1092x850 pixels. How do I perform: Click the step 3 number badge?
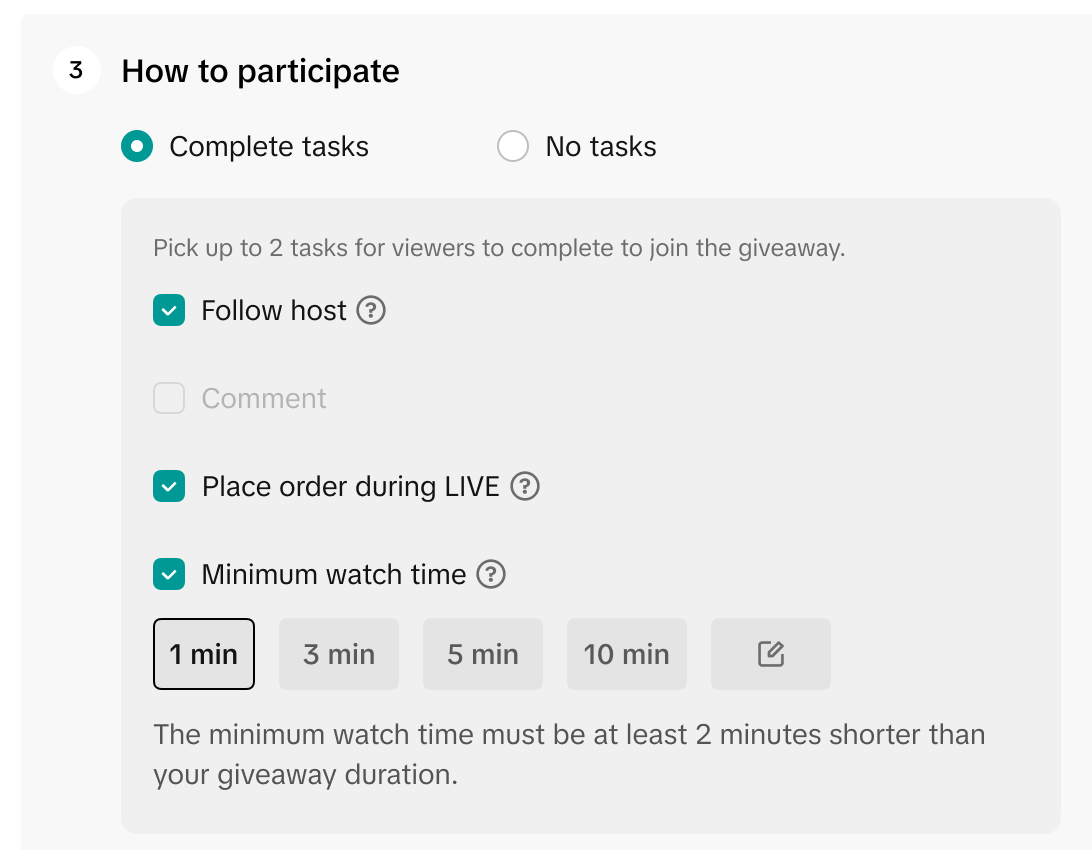click(x=77, y=71)
